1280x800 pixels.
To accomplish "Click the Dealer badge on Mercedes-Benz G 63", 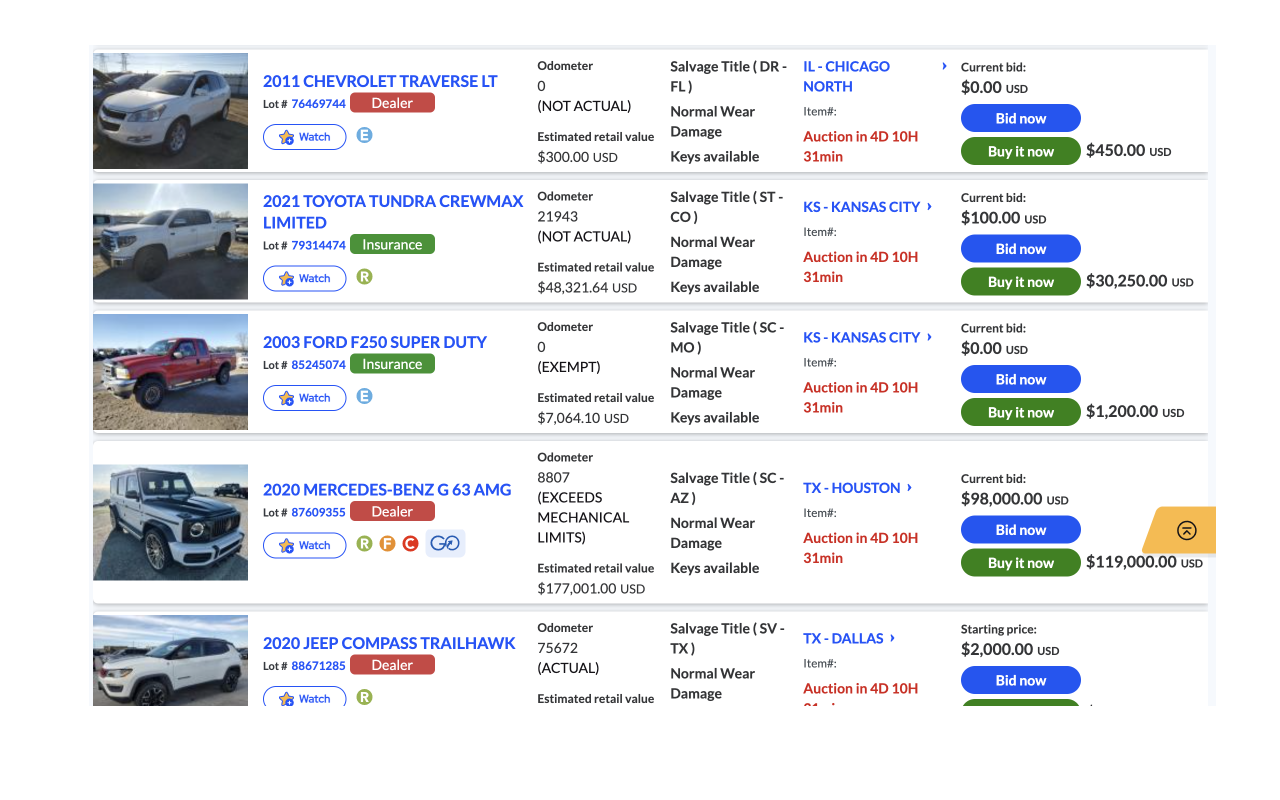I will pos(392,511).
